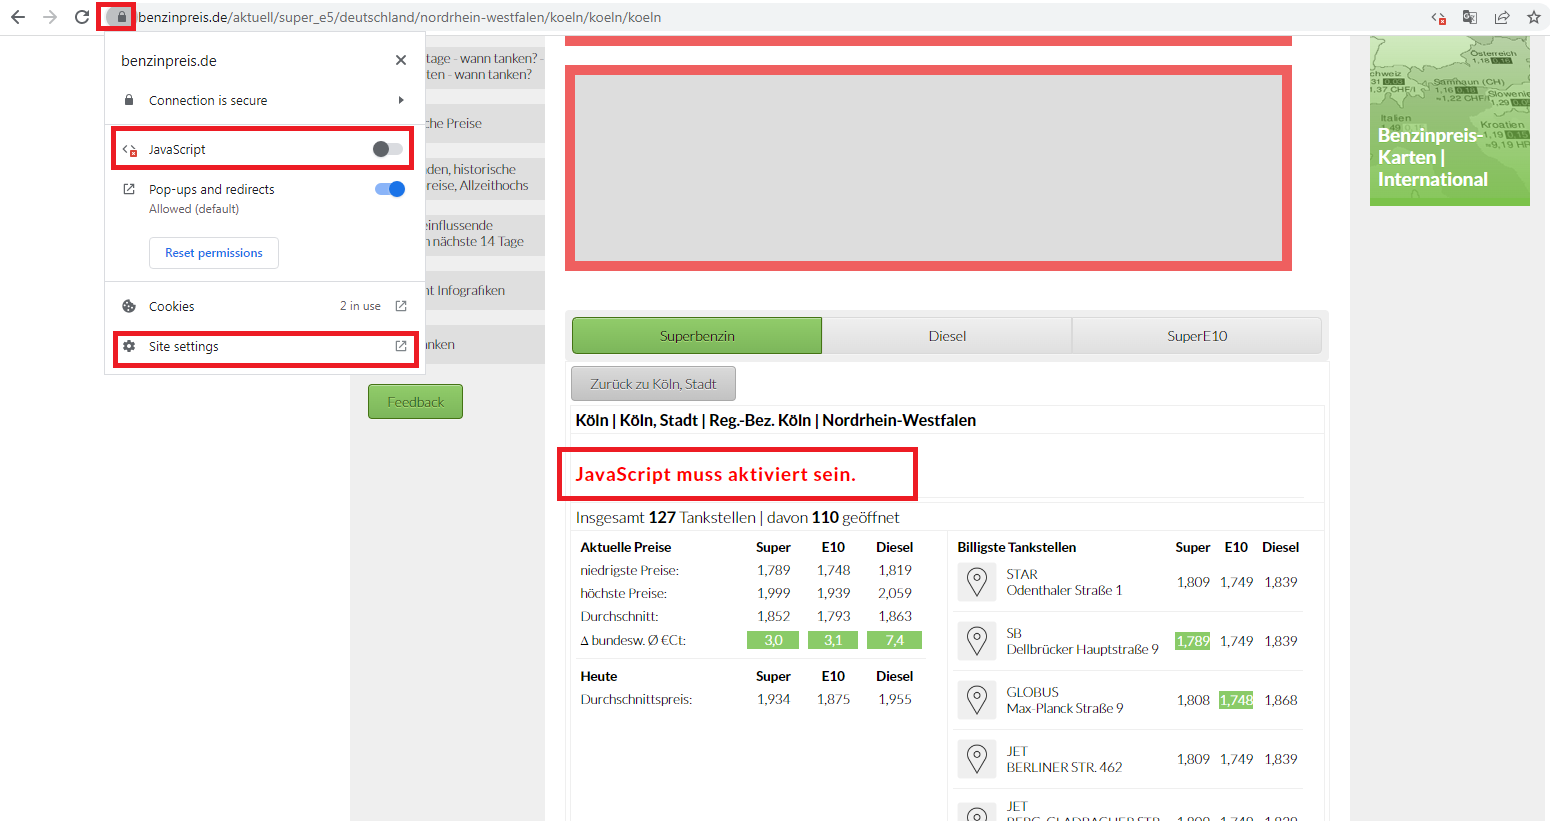Disable Pop-ups and redirects toggle
The image size is (1550, 821).
pos(390,189)
